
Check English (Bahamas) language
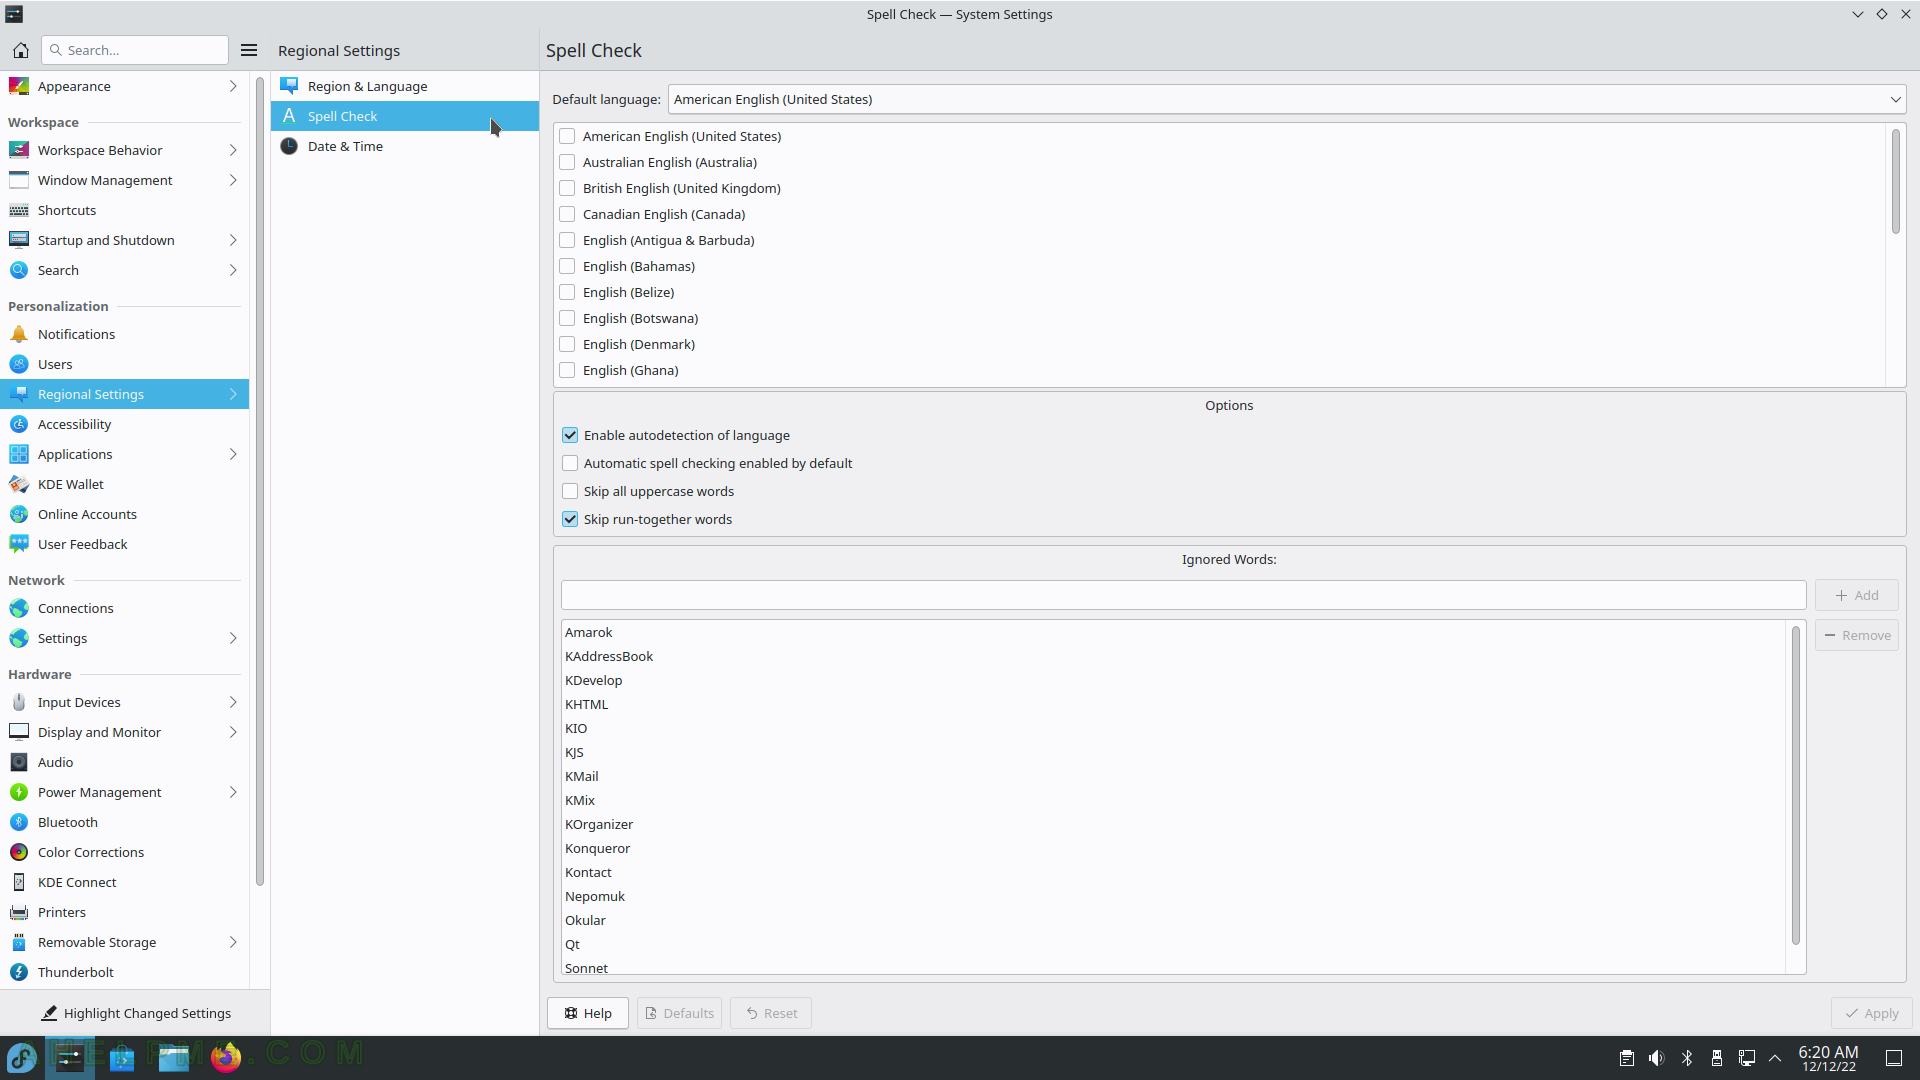click(567, 266)
